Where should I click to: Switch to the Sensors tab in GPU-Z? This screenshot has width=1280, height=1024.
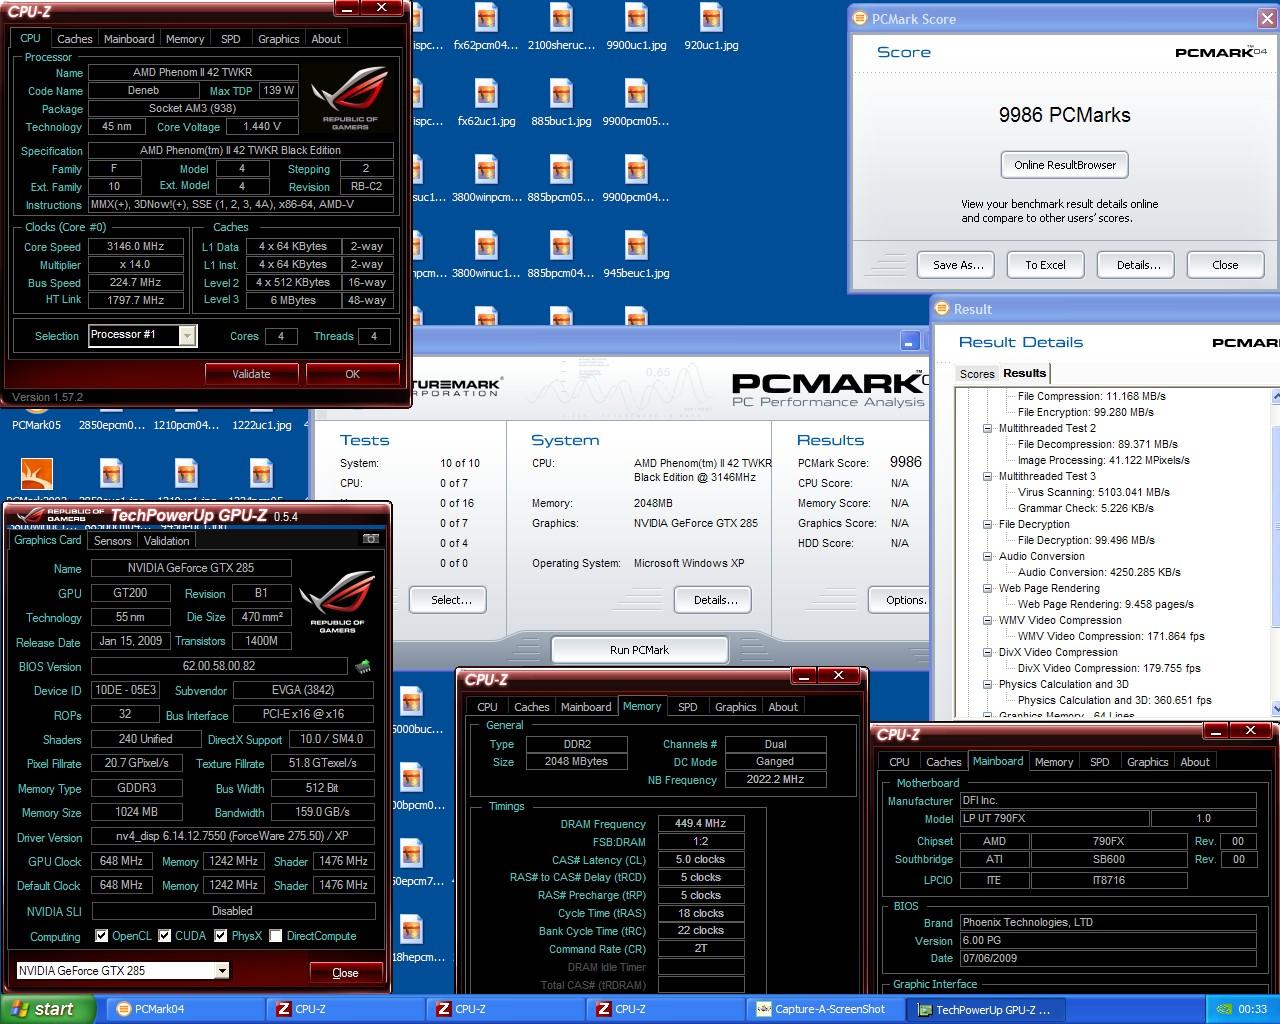click(x=112, y=540)
